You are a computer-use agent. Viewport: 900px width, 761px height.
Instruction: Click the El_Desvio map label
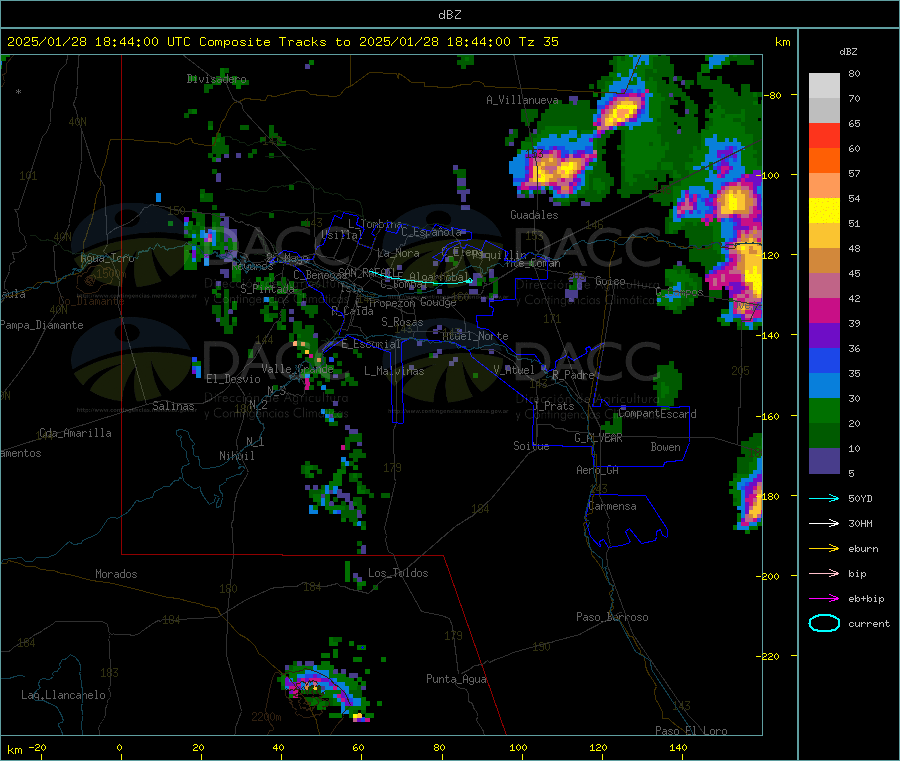(x=234, y=379)
